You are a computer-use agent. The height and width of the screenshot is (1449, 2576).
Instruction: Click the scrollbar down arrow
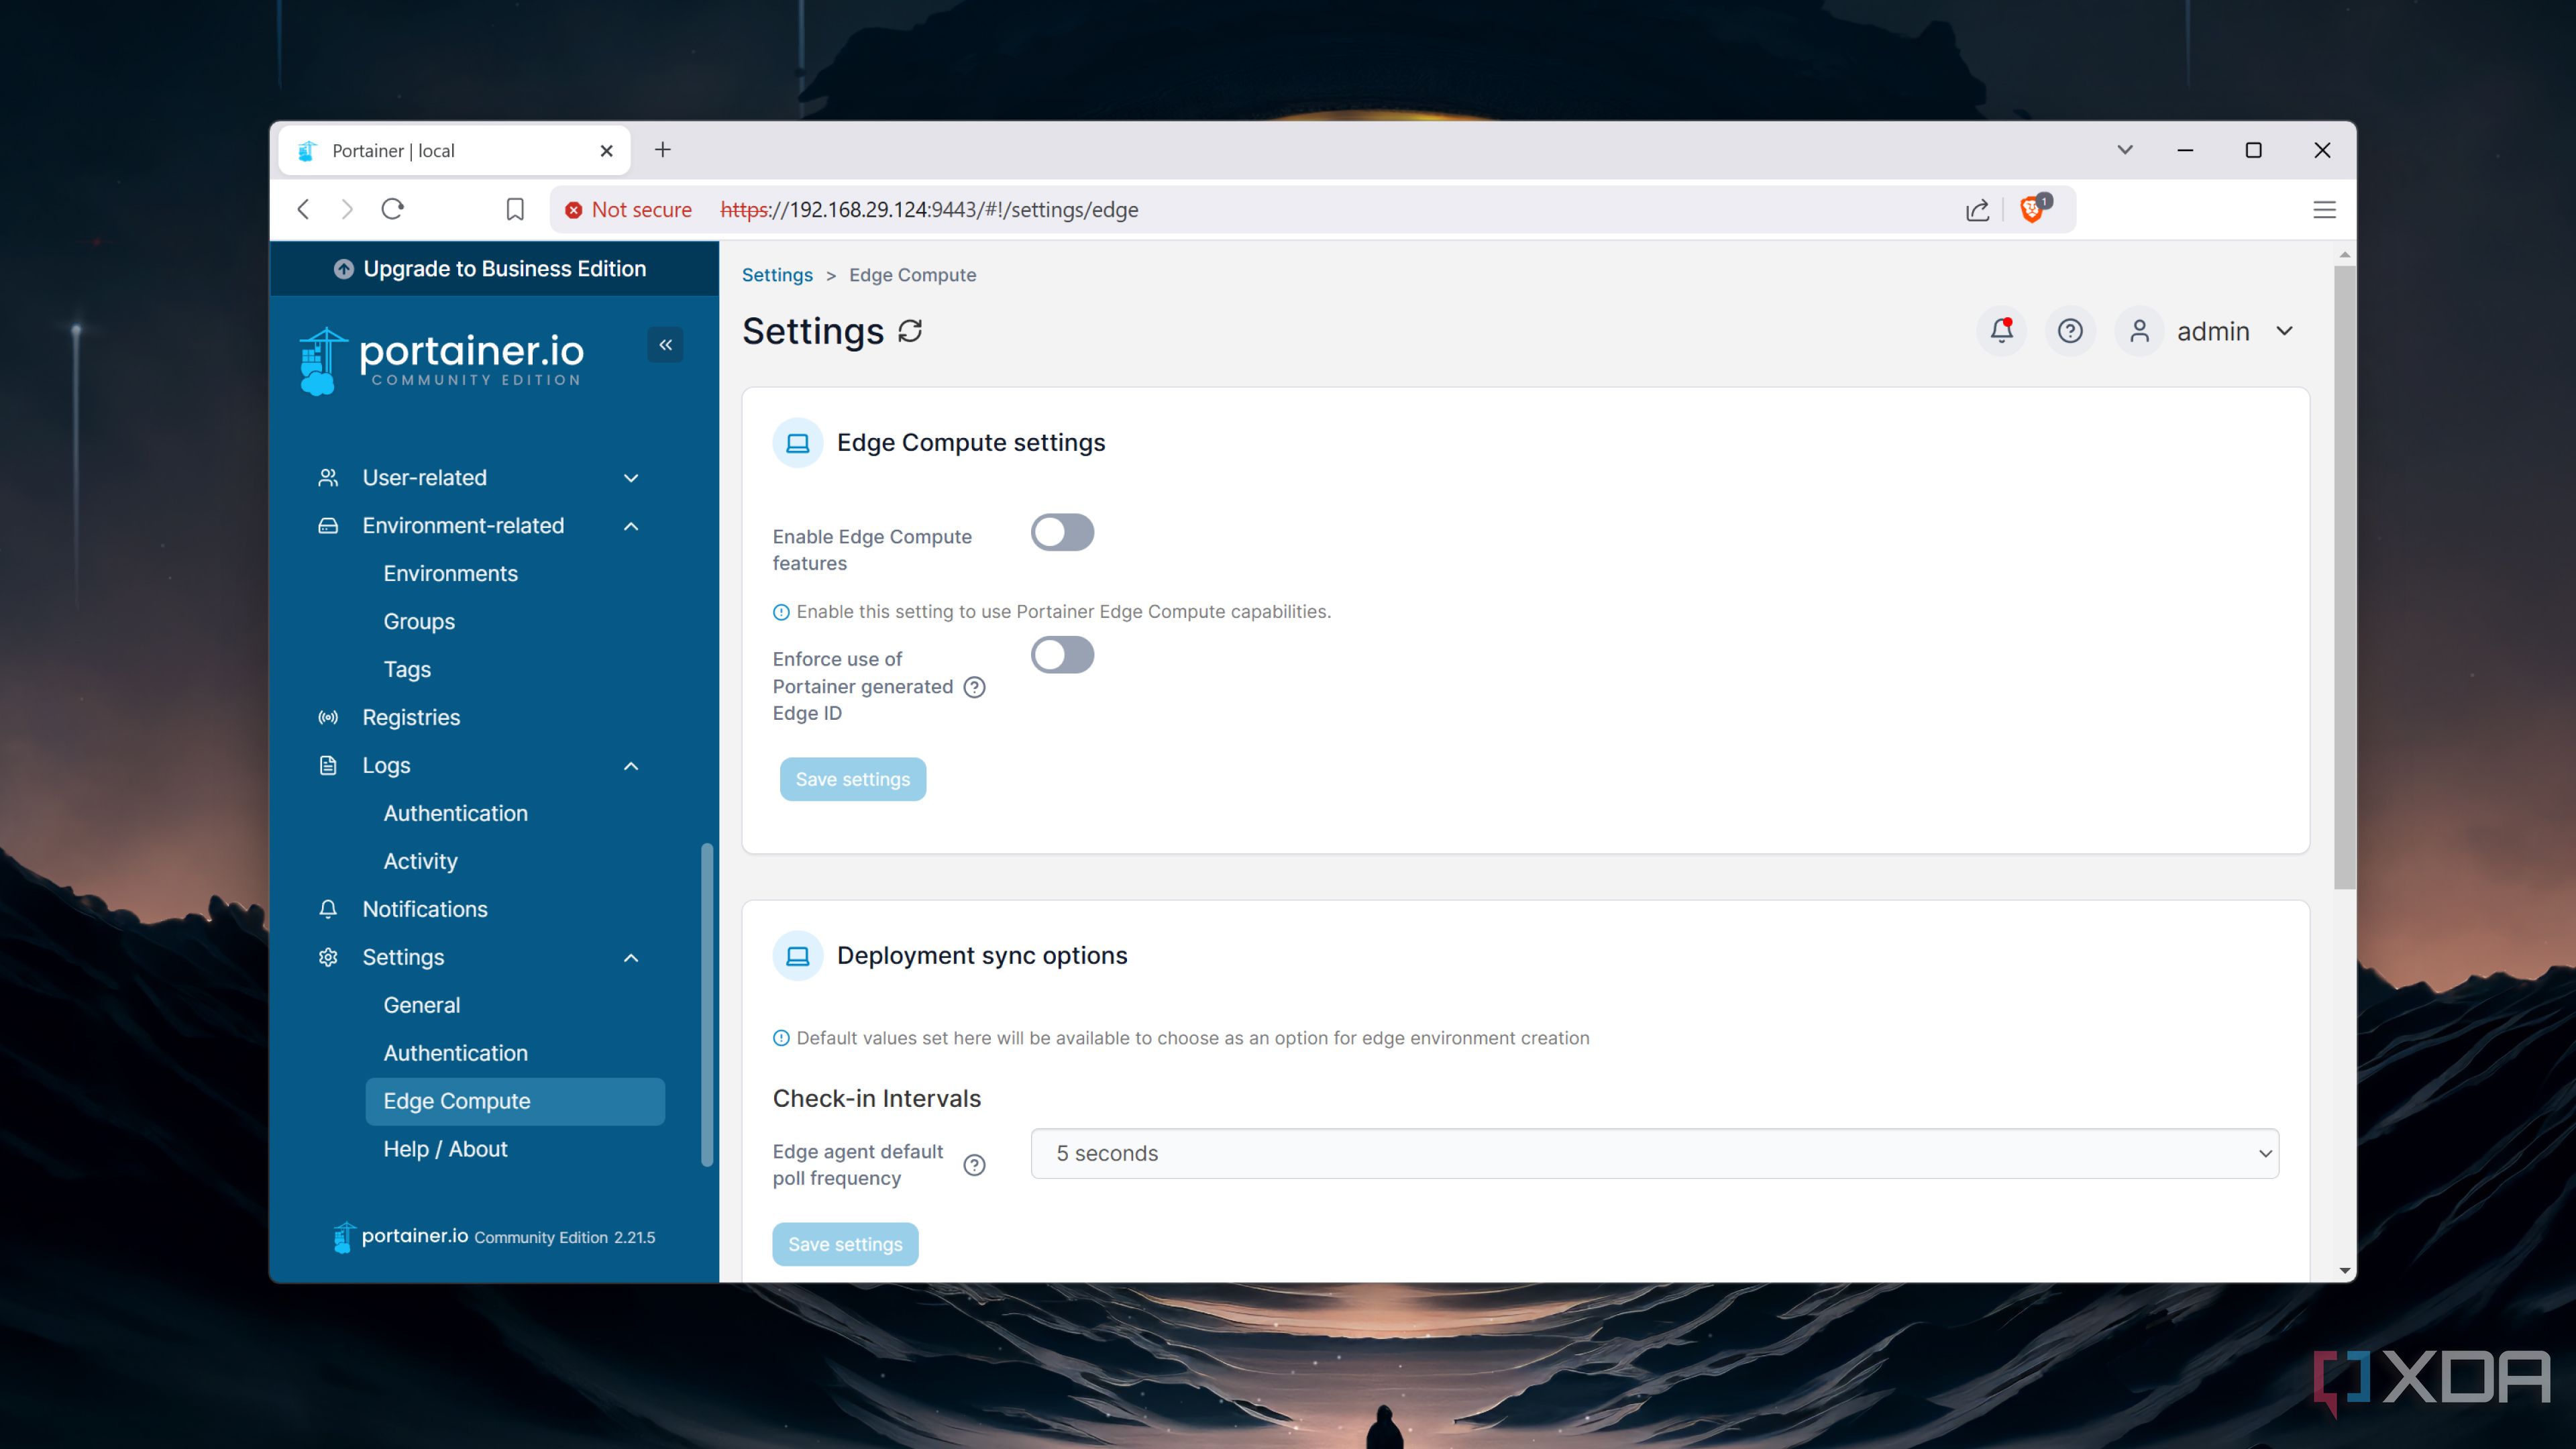[2344, 1271]
